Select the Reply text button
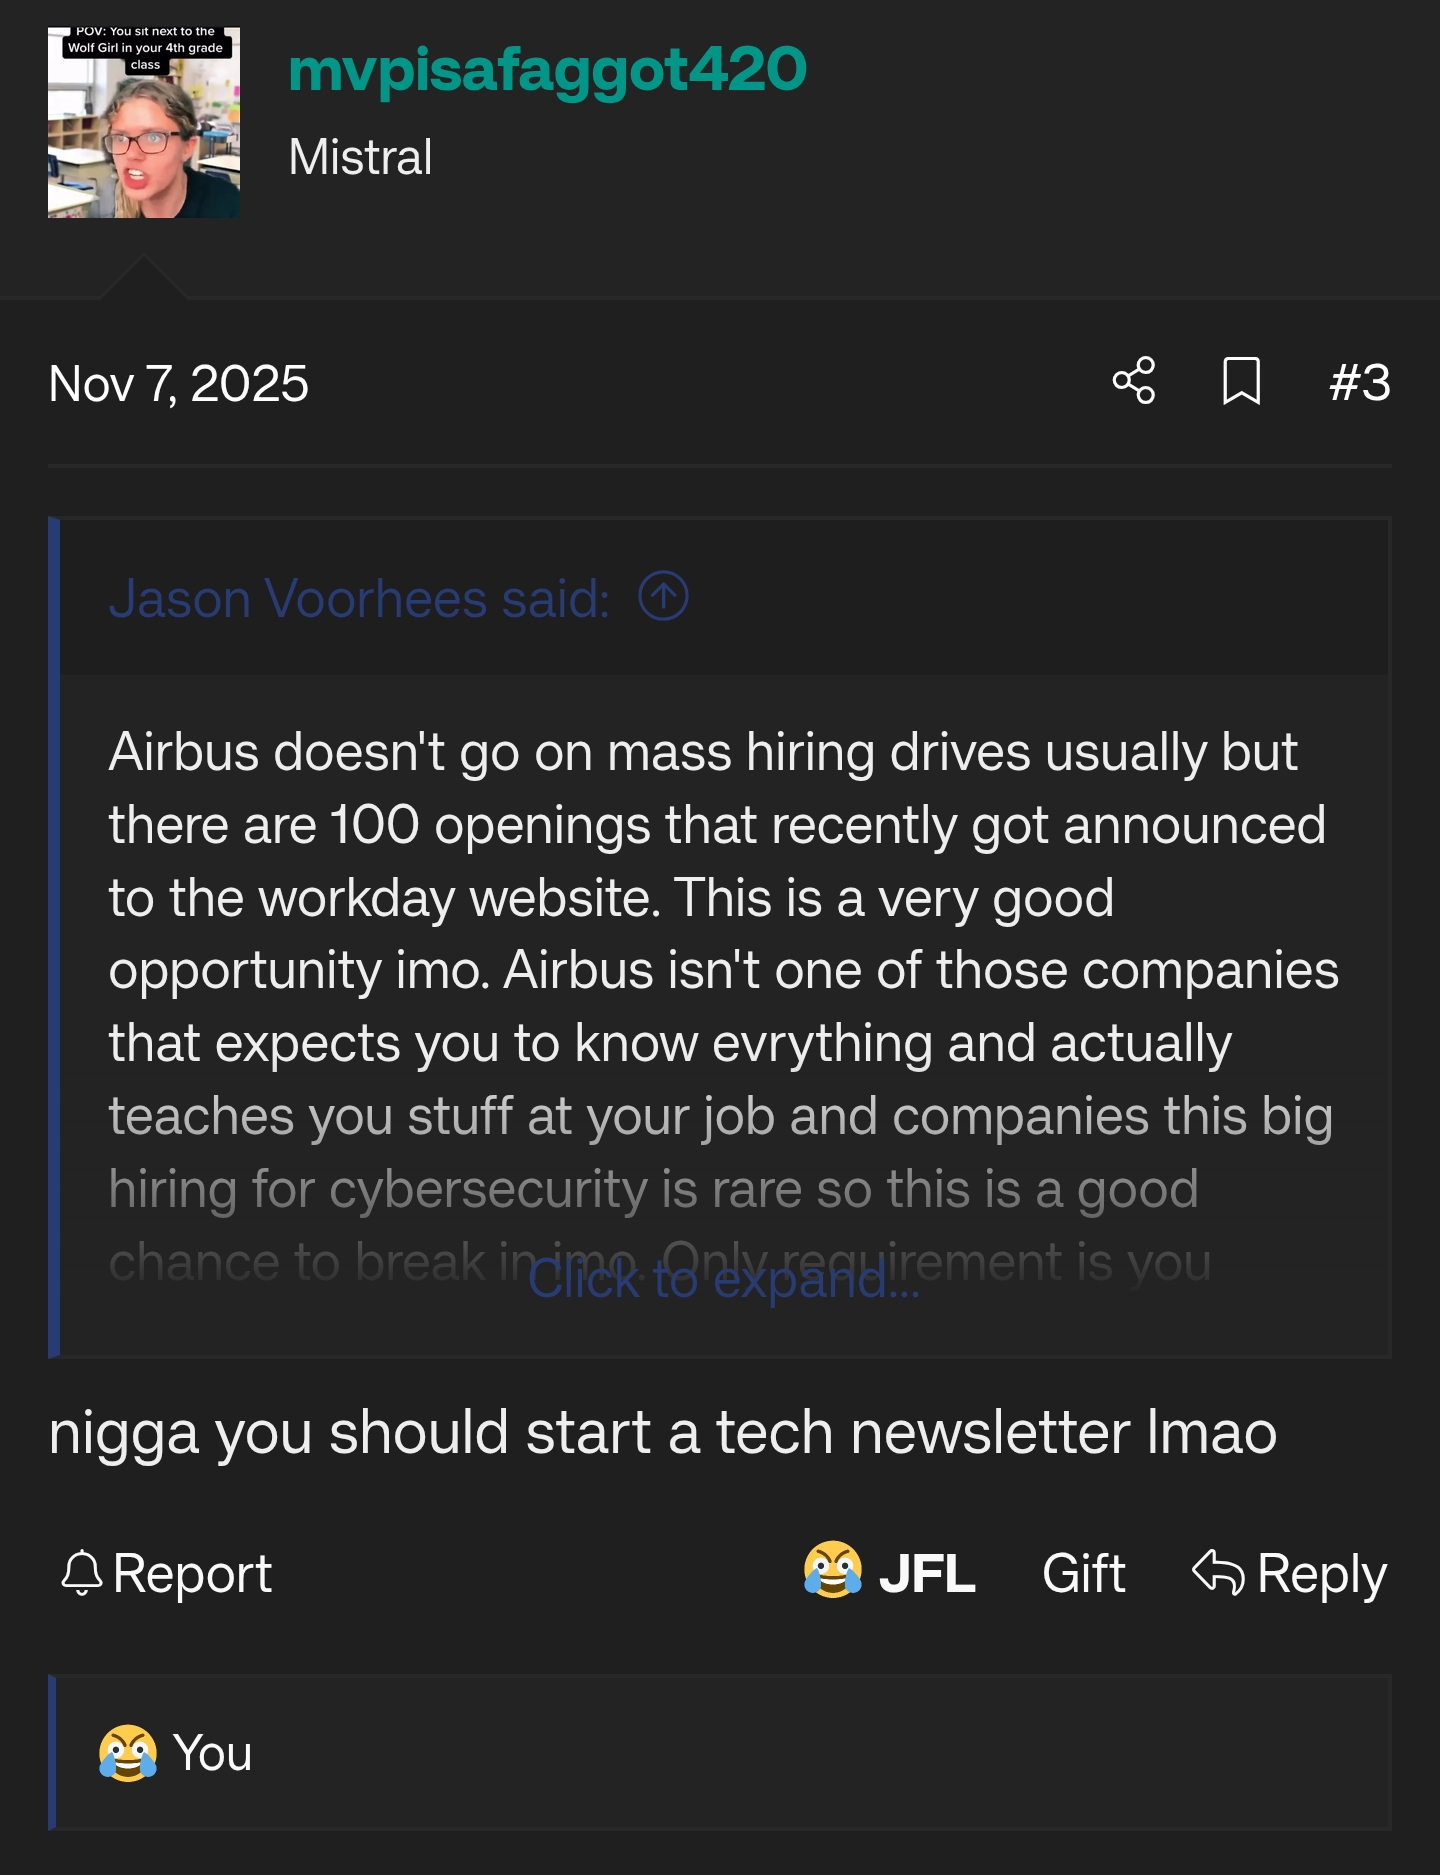 tap(1322, 1574)
